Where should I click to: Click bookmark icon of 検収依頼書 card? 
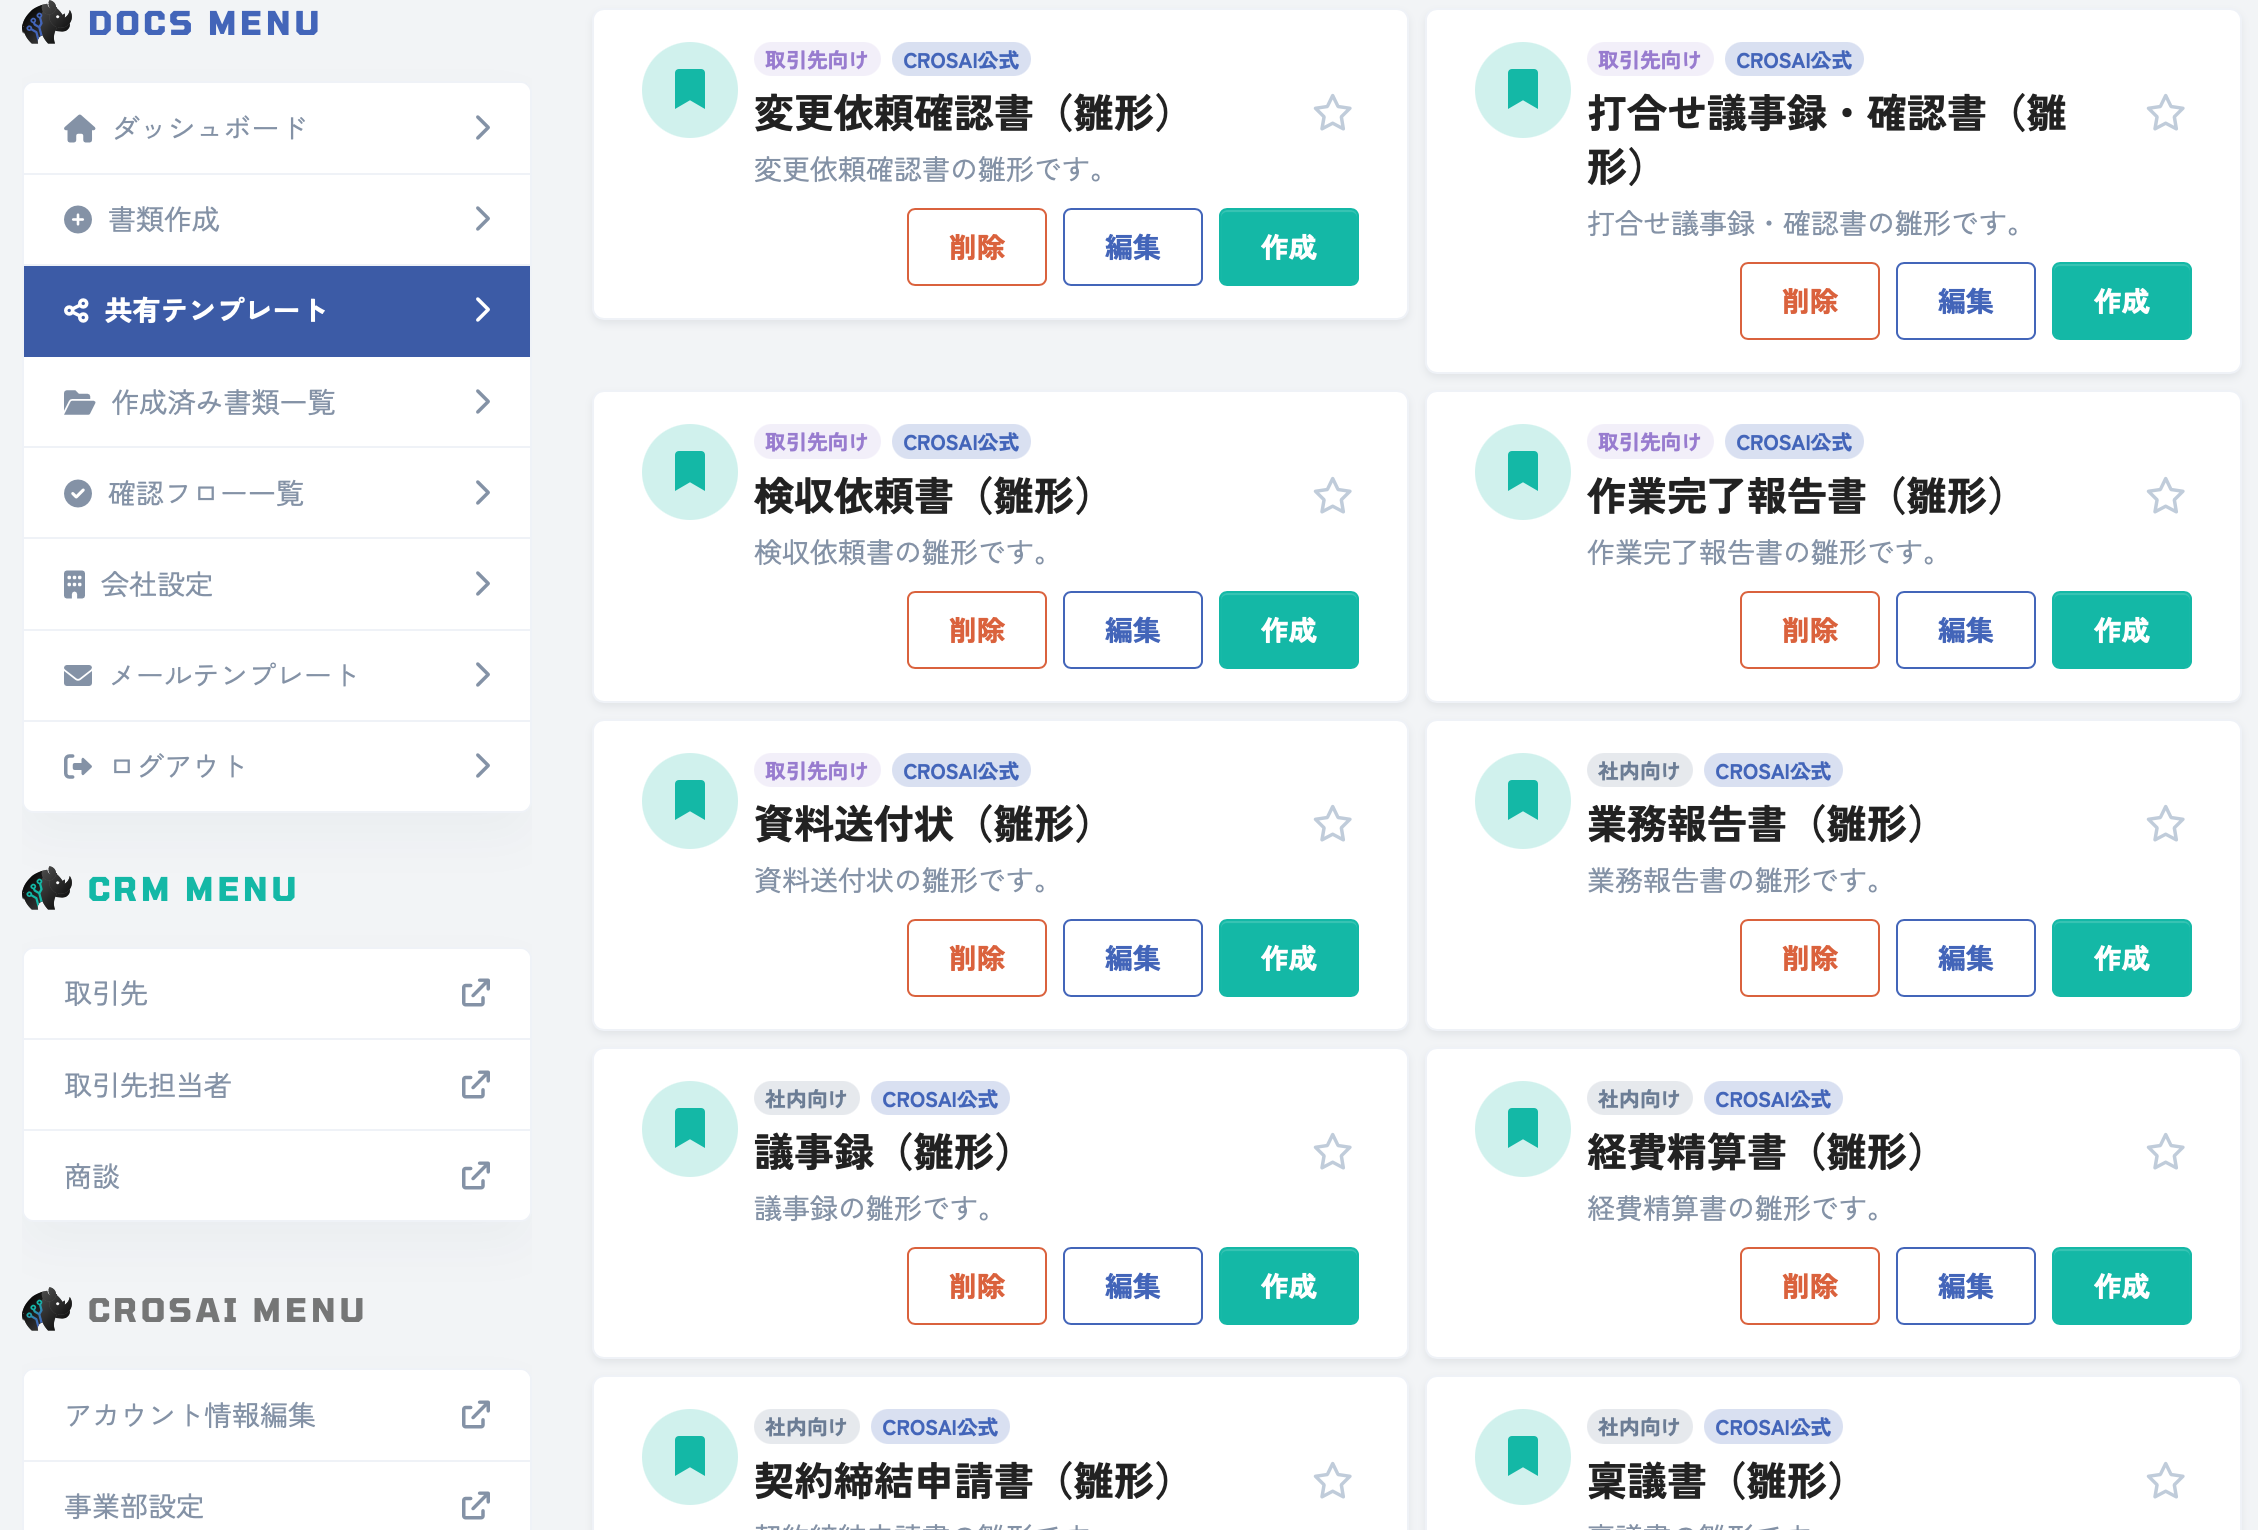click(x=690, y=471)
